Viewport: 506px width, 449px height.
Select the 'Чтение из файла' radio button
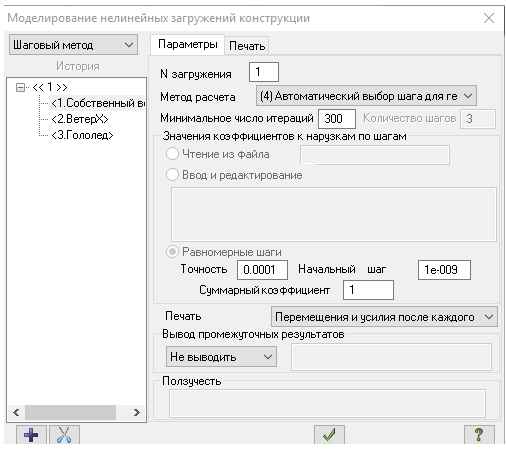[x=172, y=154]
